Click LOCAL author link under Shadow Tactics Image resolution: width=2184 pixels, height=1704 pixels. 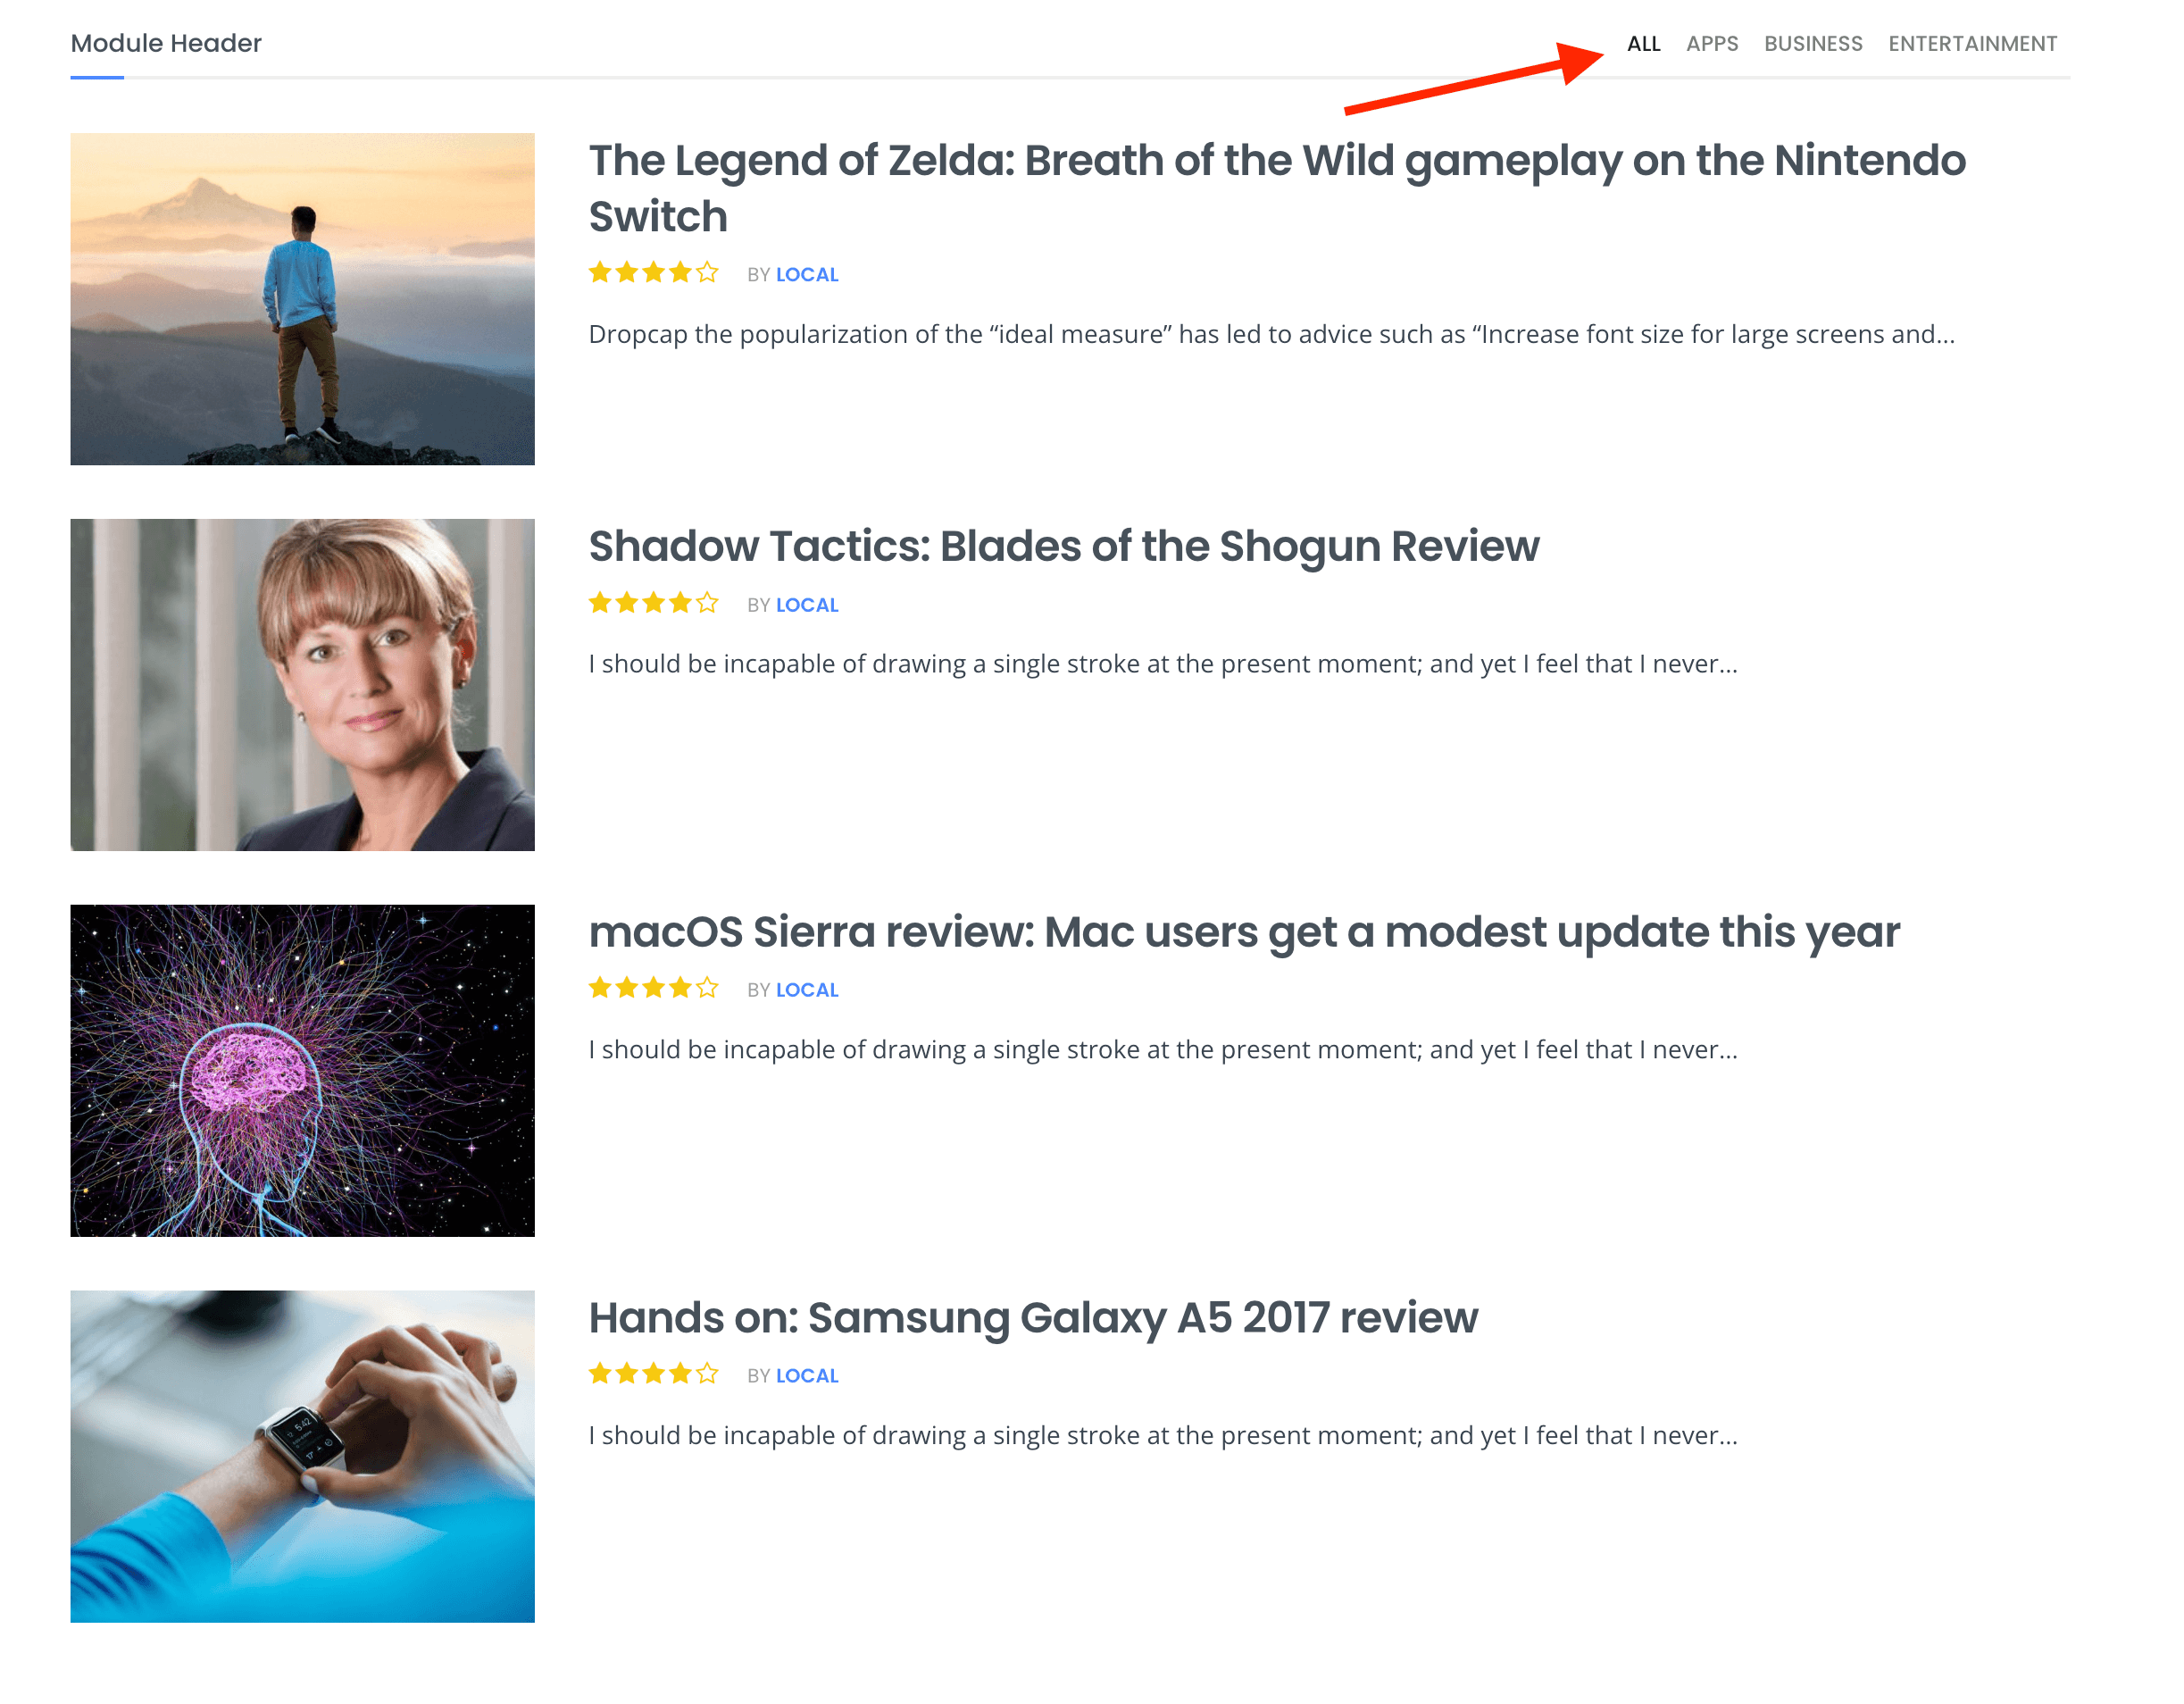coord(807,605)
